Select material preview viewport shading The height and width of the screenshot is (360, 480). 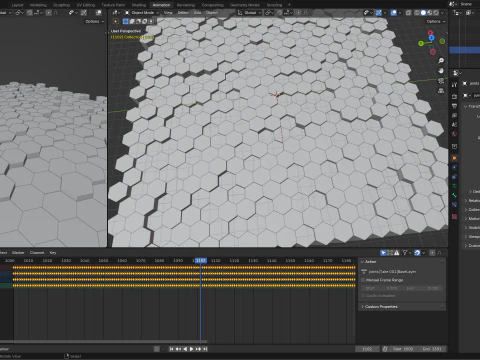click(430, 13)
